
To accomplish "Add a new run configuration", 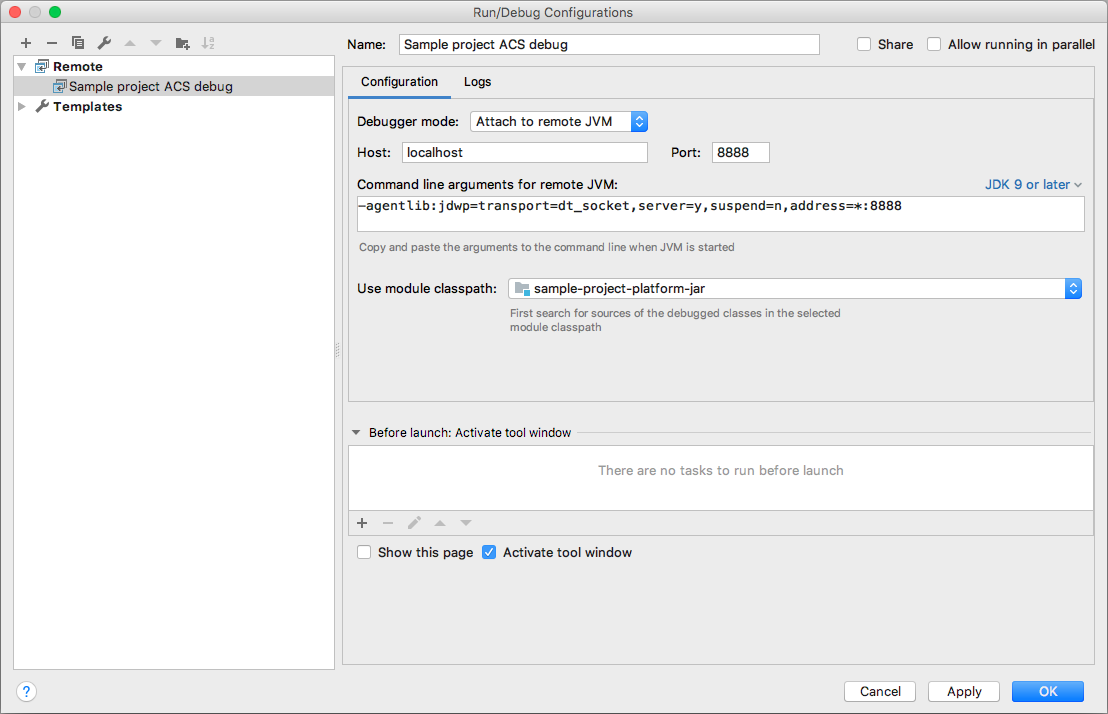I will (x=25, y=43).
